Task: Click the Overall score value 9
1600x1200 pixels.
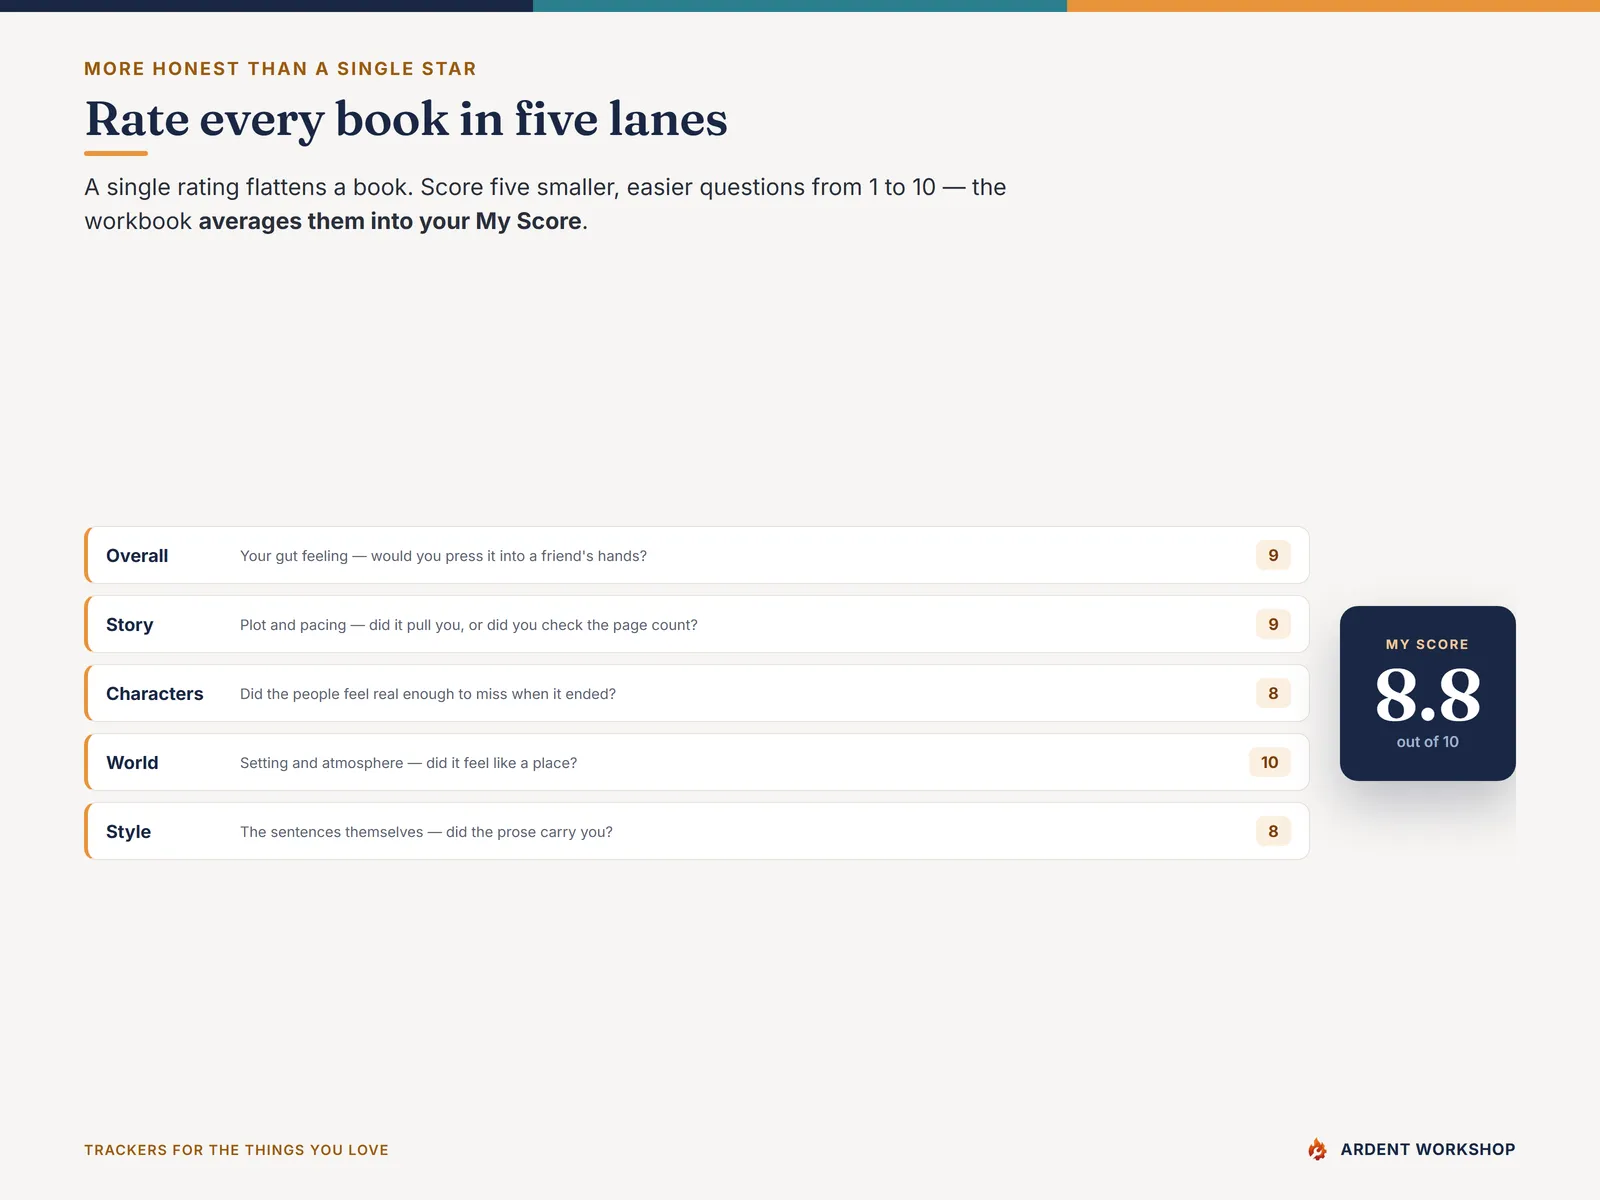Action: (x=1273, y=555)
